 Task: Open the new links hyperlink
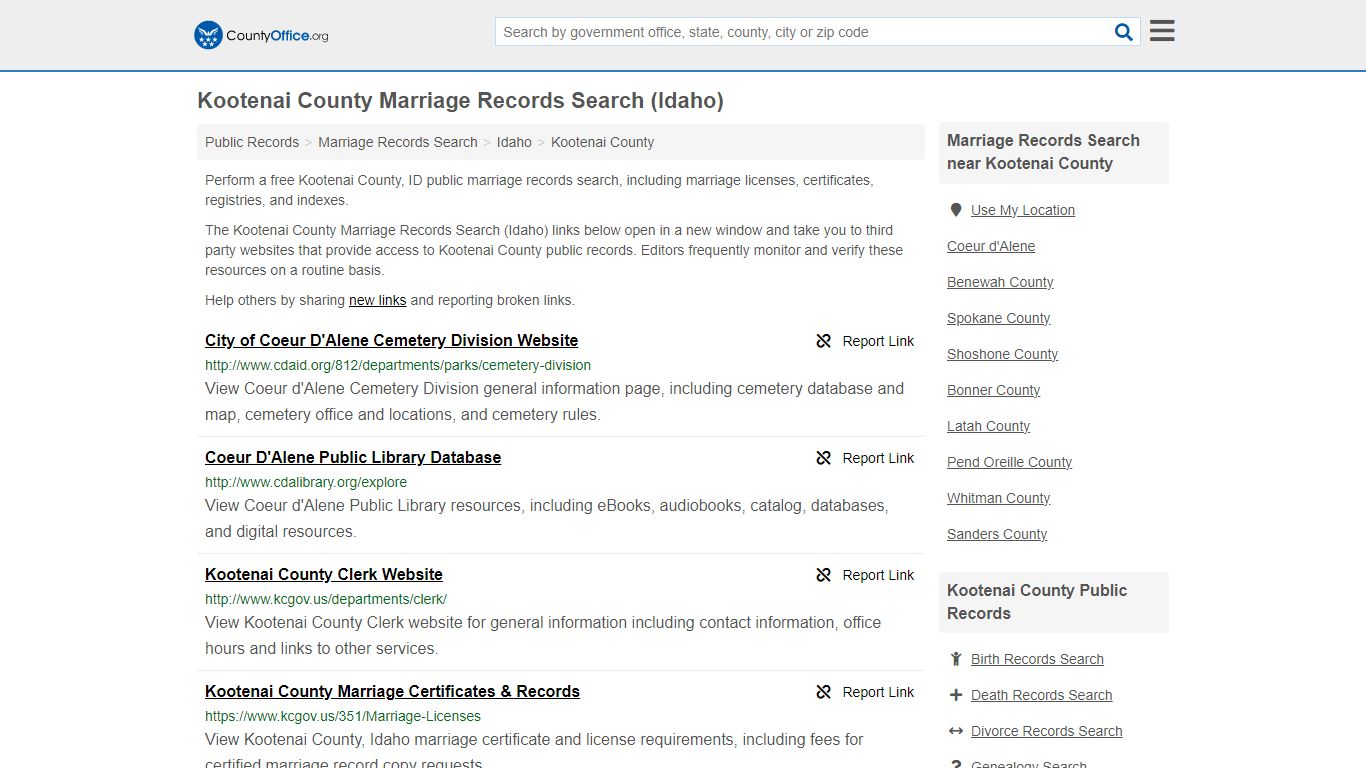[x=377, y=300]
